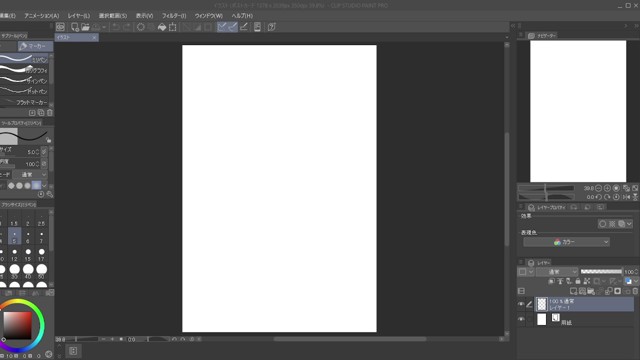
Task: Select the マーカー sub tool tab
Action: (x=35, y=46)
